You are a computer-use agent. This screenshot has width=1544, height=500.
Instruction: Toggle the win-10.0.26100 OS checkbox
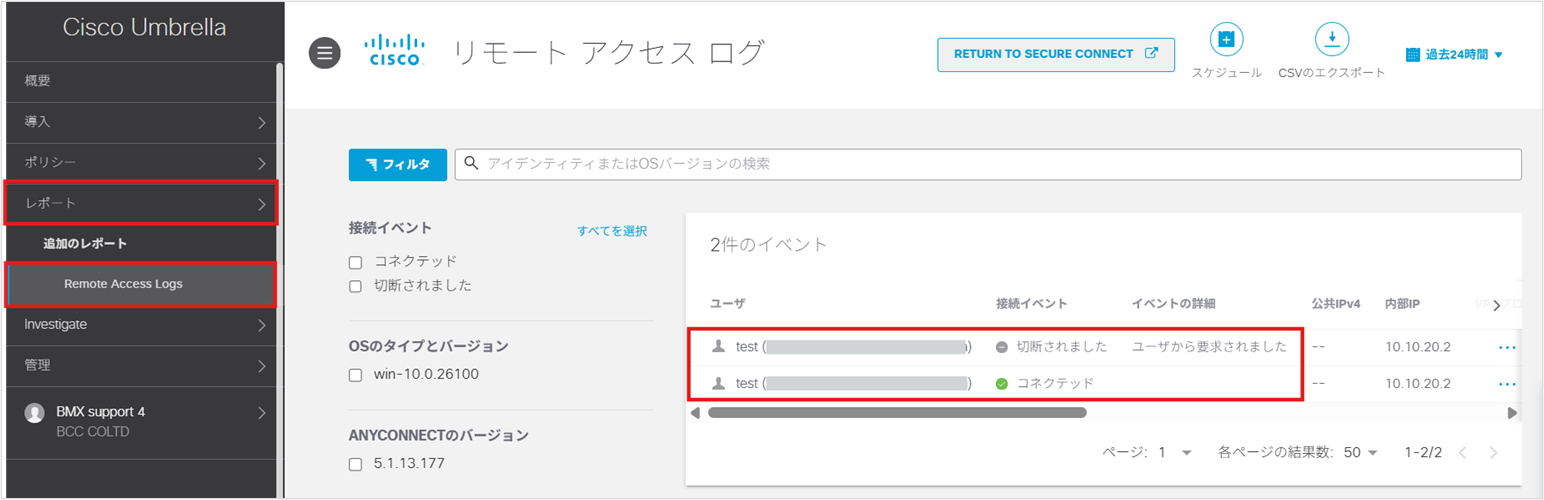click(355, 375)
